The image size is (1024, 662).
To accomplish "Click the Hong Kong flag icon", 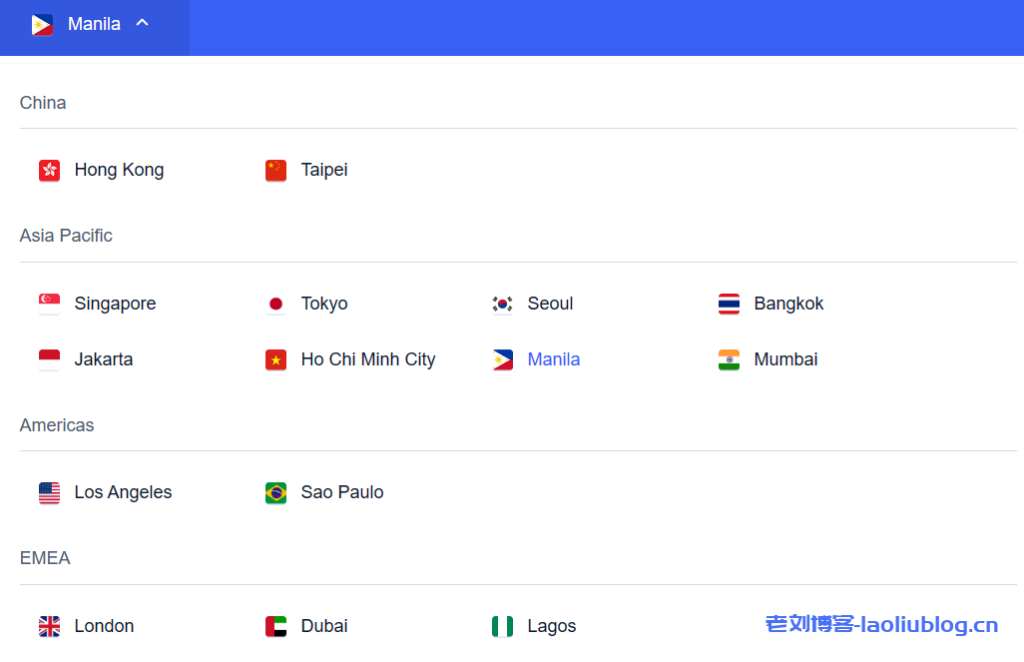I will click(50, 171).
